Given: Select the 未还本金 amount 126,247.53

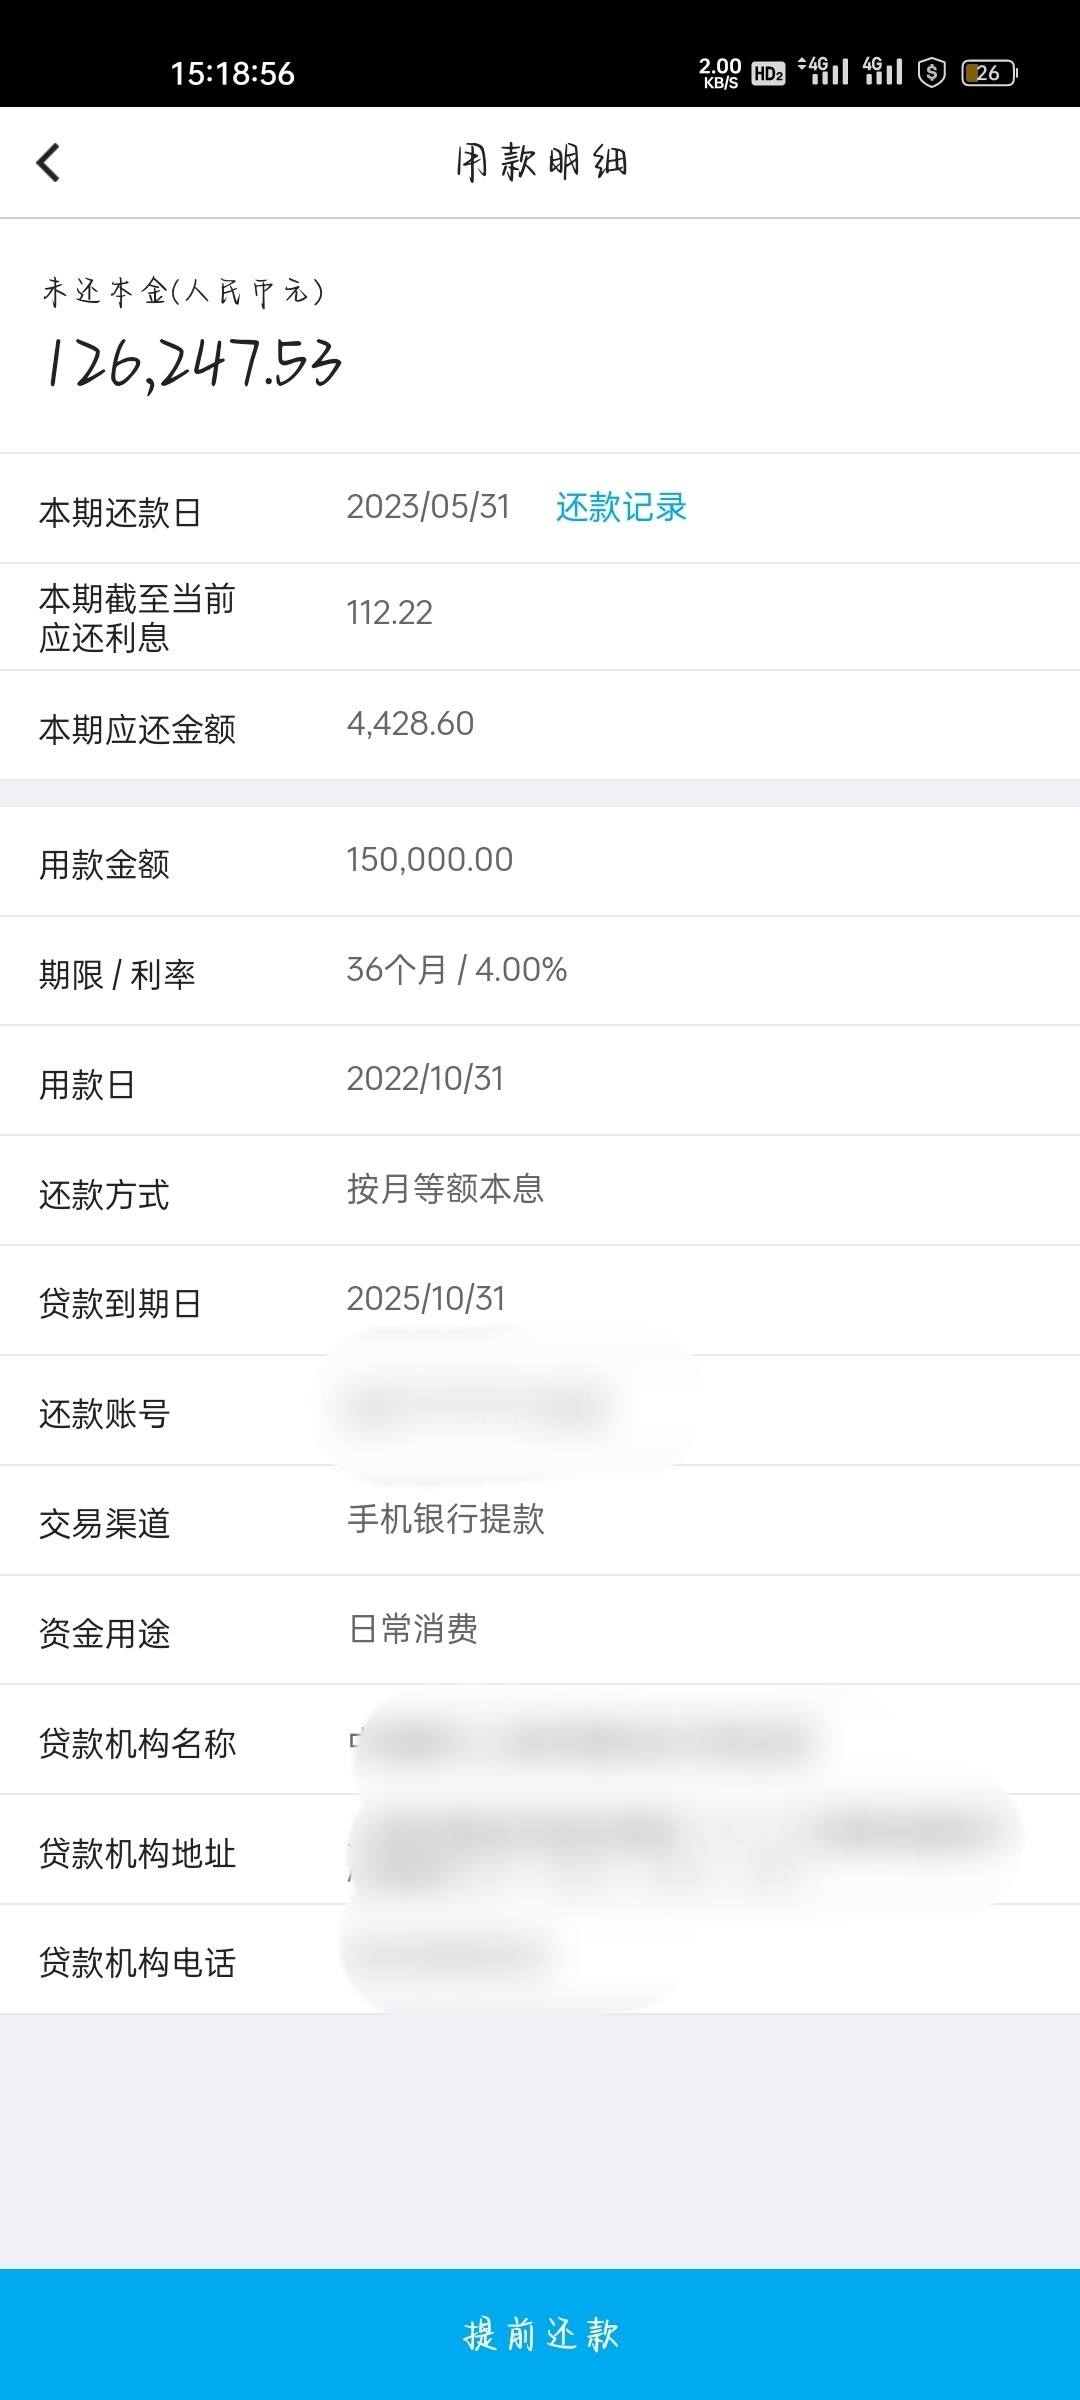Looking at the screenshot, I should 193,362.
